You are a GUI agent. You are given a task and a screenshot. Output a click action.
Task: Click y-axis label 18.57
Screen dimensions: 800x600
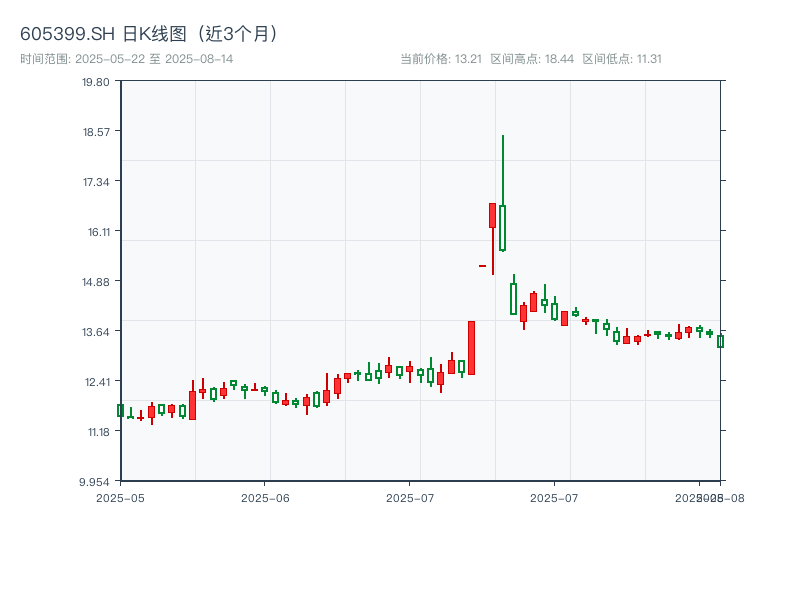96,132
